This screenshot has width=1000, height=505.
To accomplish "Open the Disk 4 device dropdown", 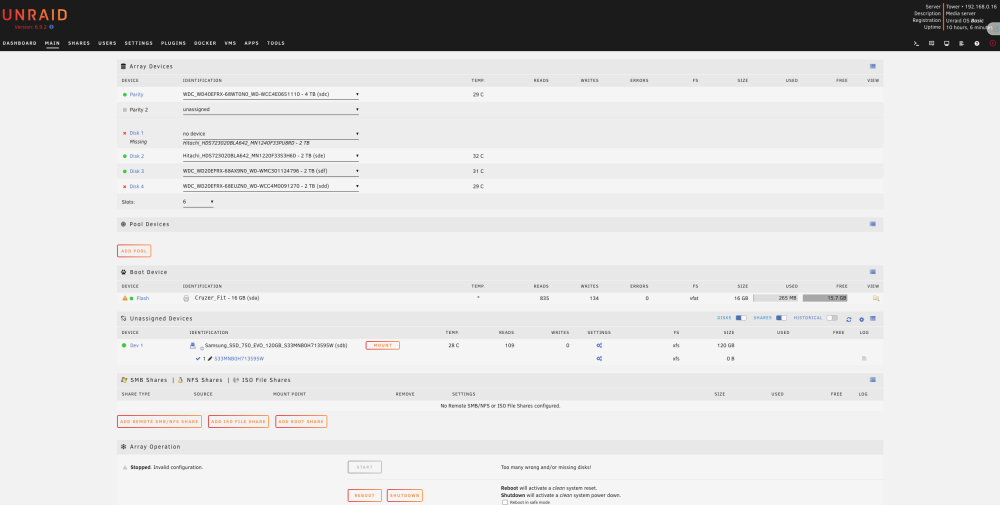I will coord(271,187).
